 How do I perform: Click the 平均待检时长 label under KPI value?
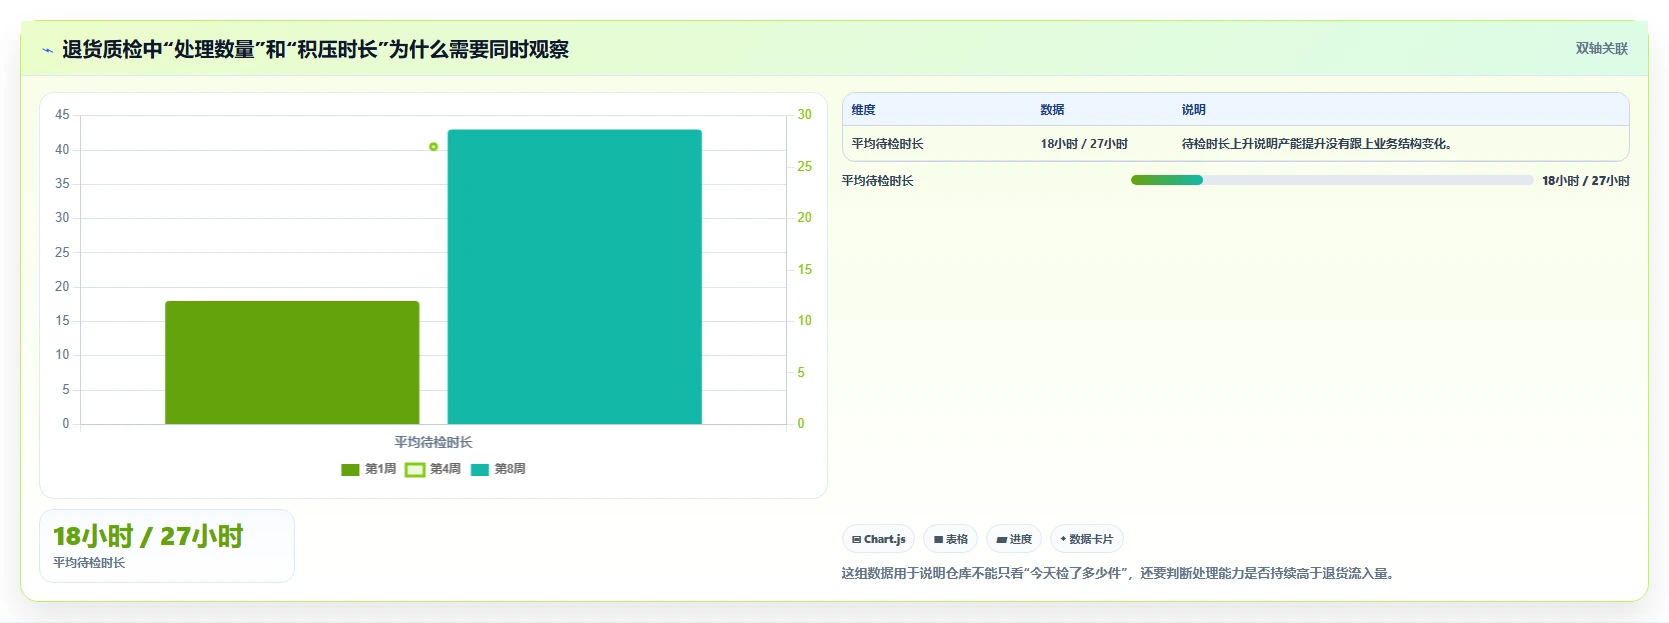(89, 563)
